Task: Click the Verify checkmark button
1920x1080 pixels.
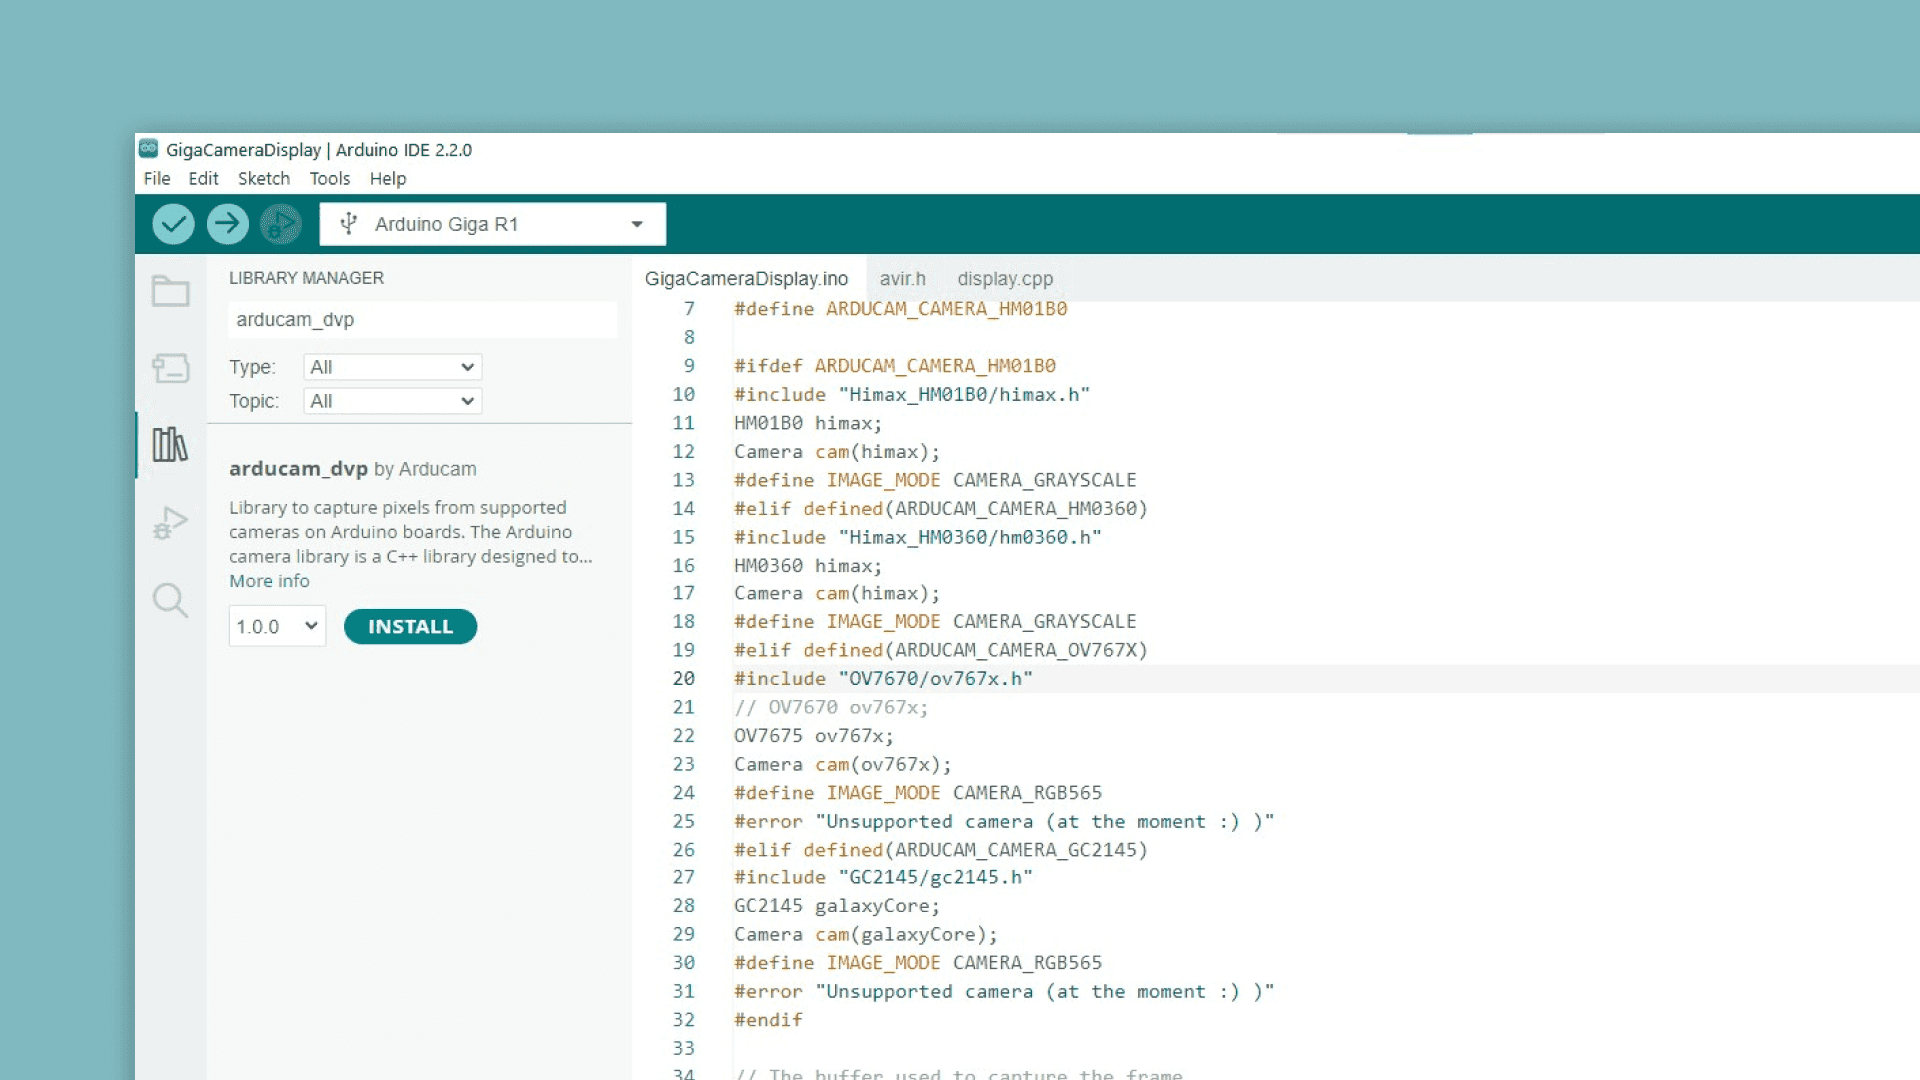Action: [173, 224]
